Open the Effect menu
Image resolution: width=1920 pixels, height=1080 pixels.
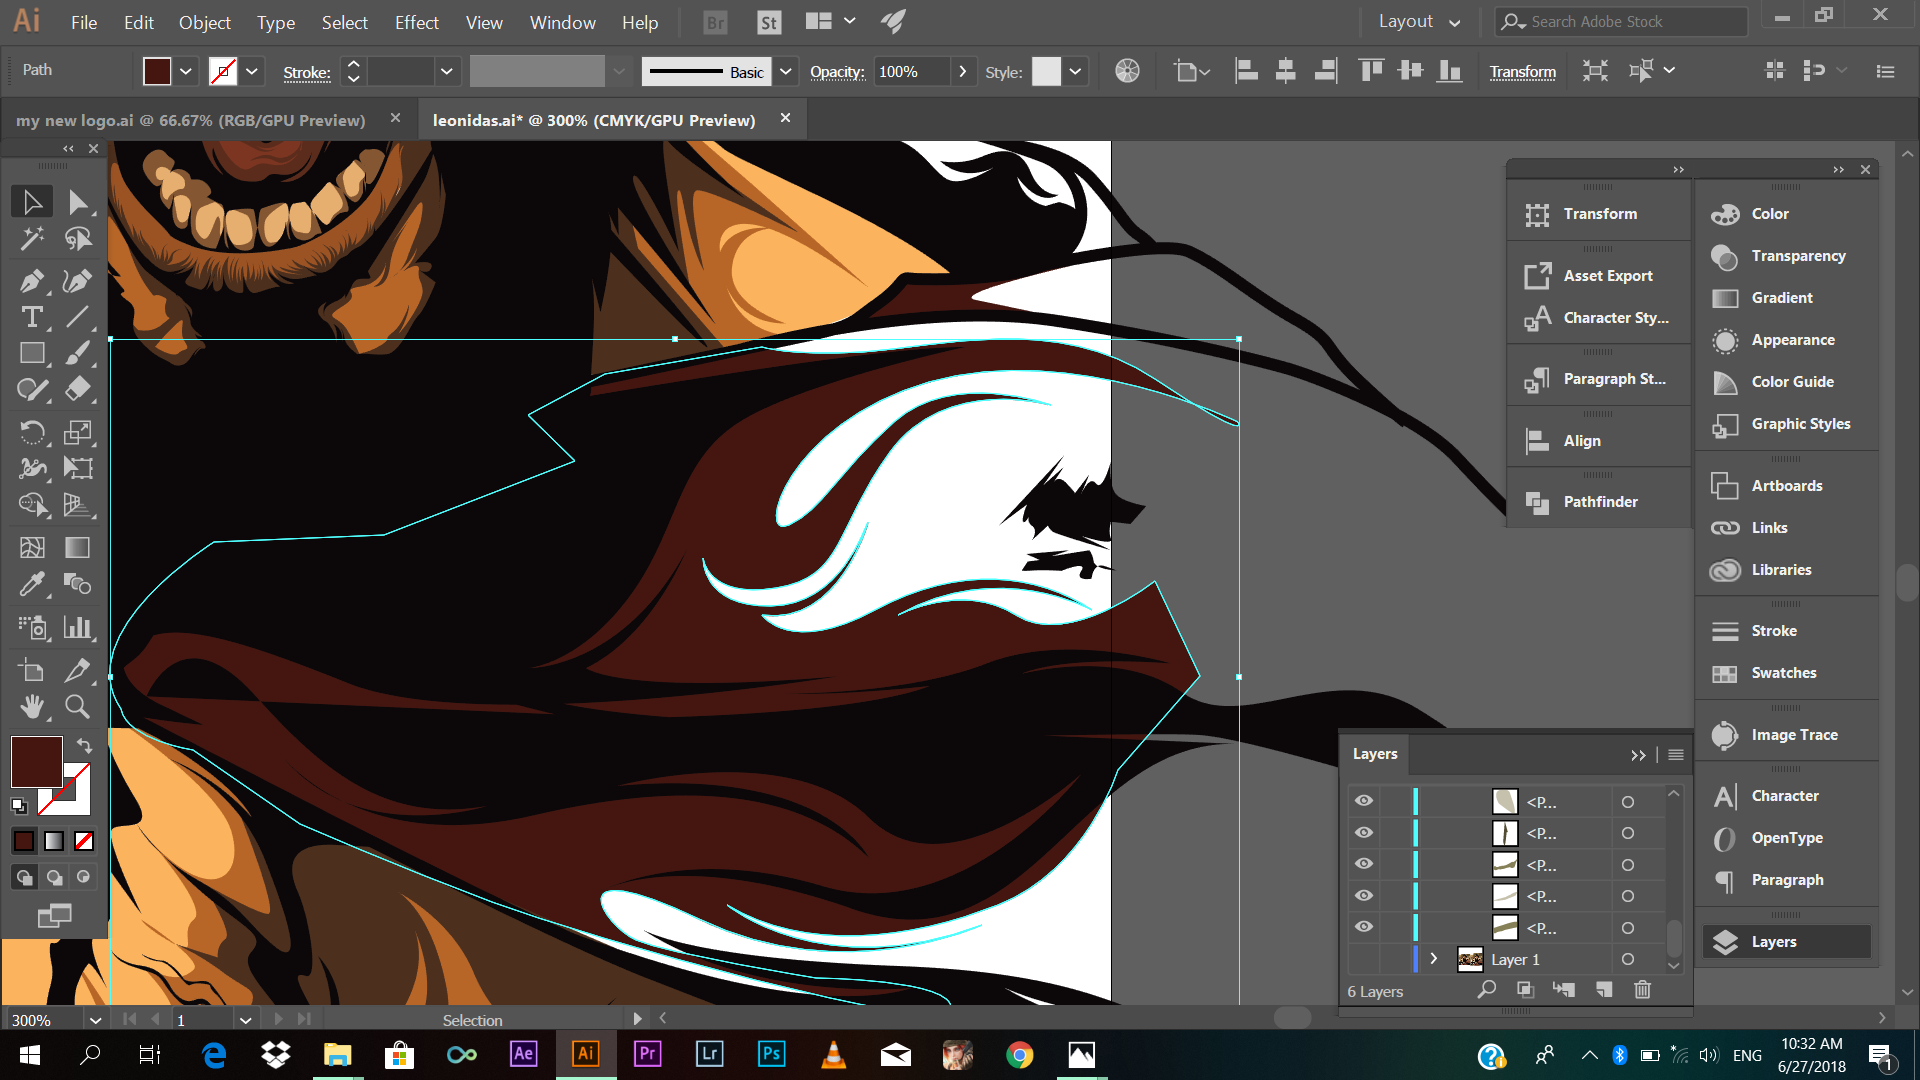416,22
